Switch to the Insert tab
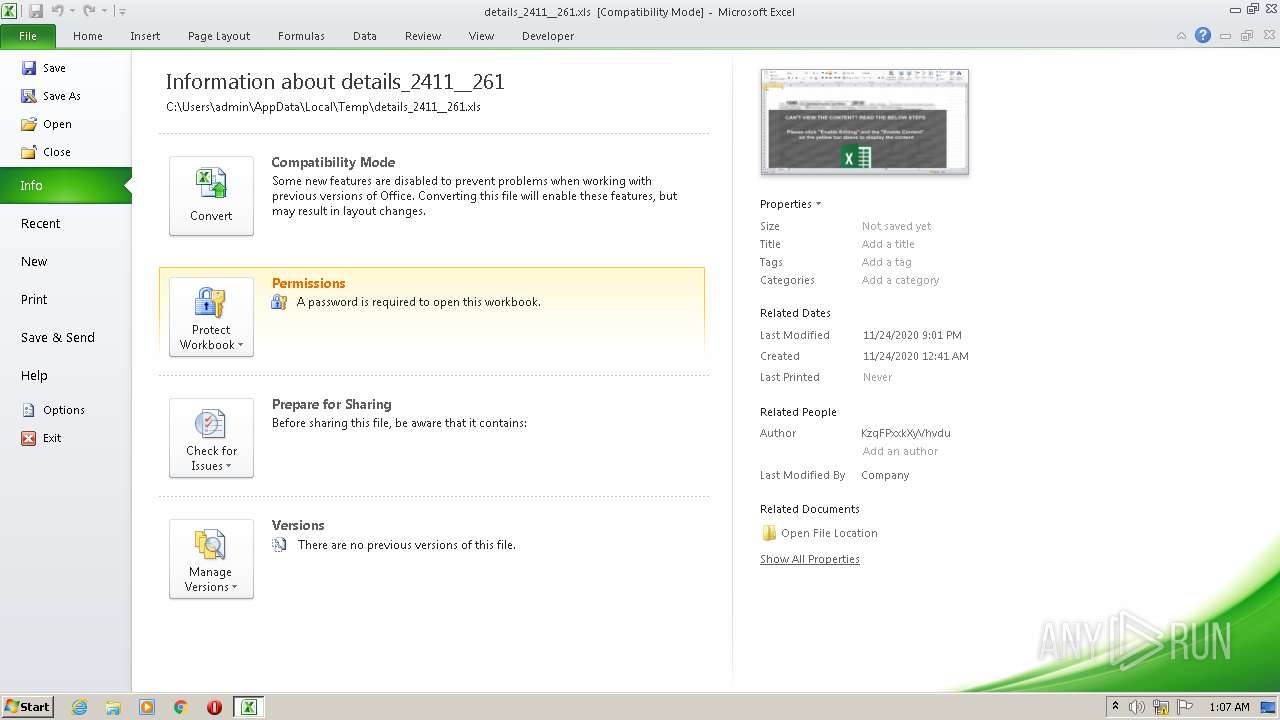This screenshot has height=720, width=1280. (145, 36)
